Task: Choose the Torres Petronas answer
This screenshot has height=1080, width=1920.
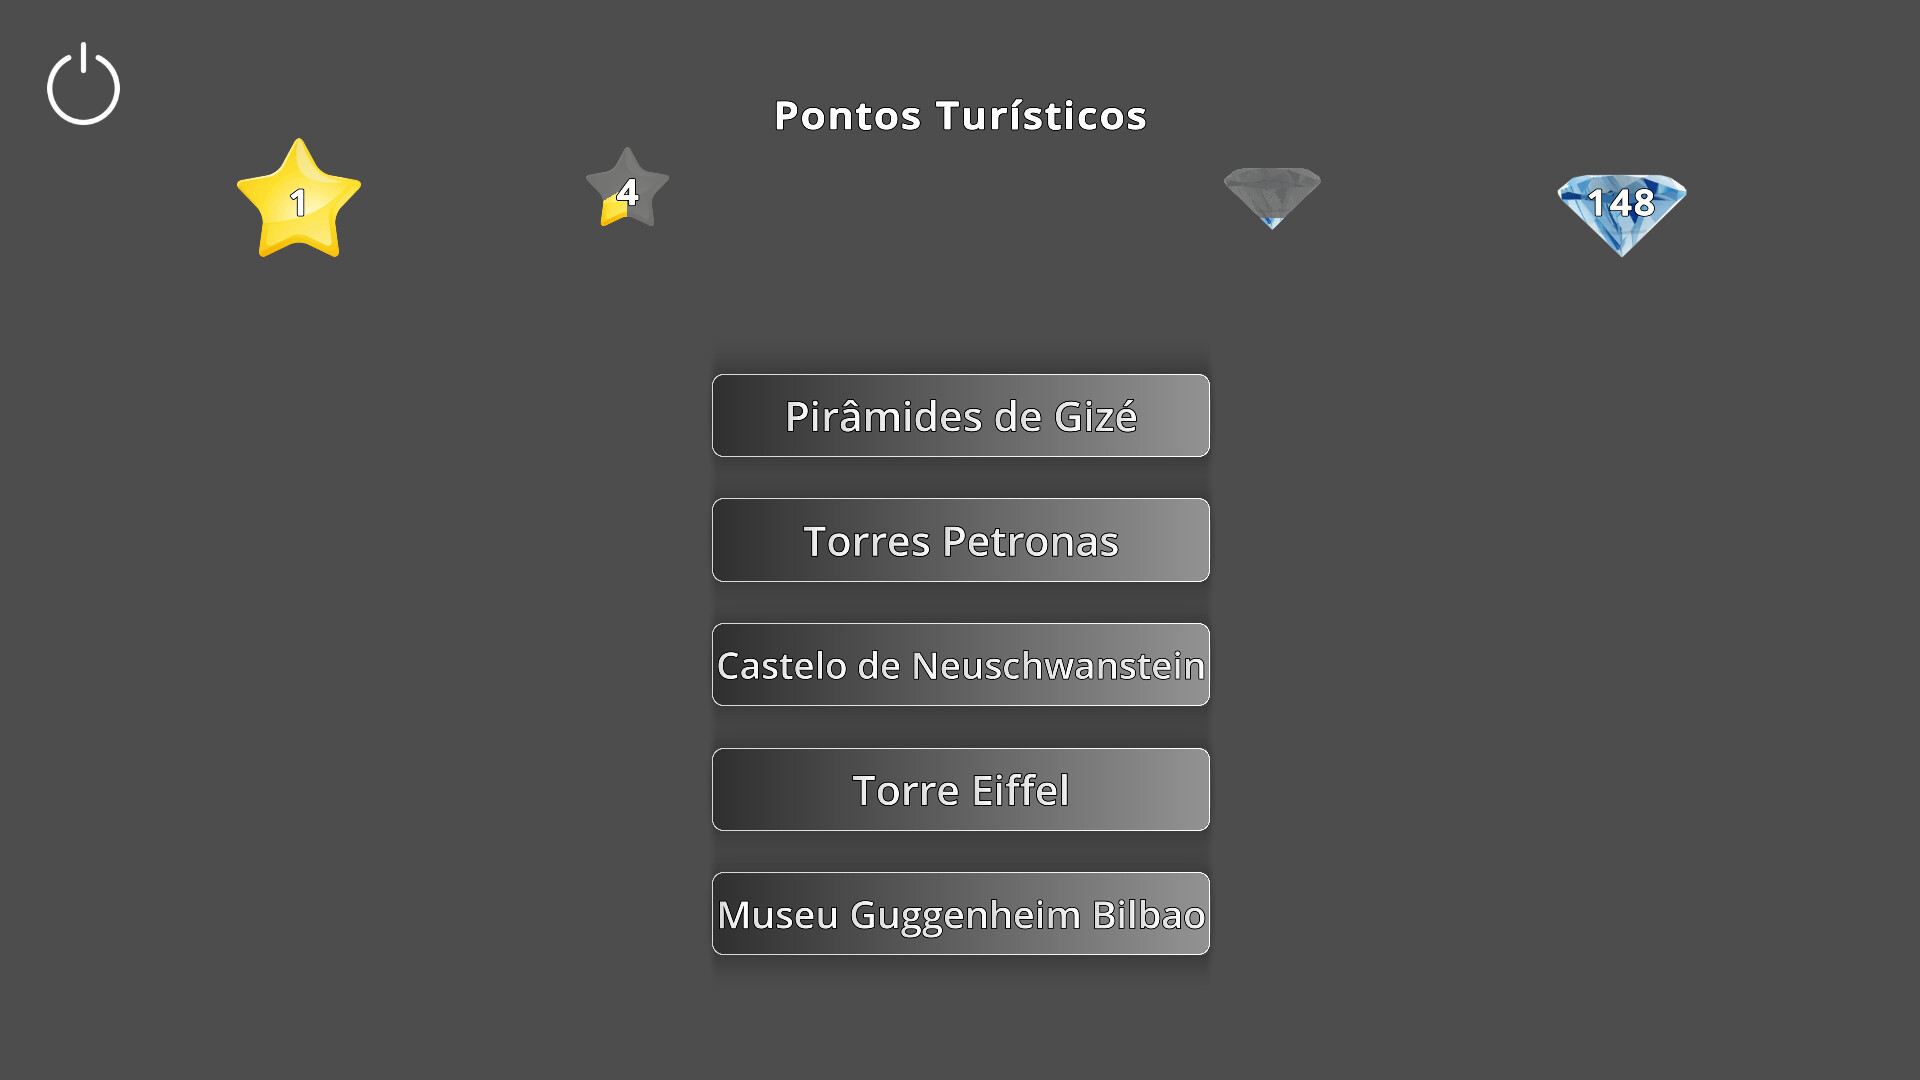Action: [960, 540]
